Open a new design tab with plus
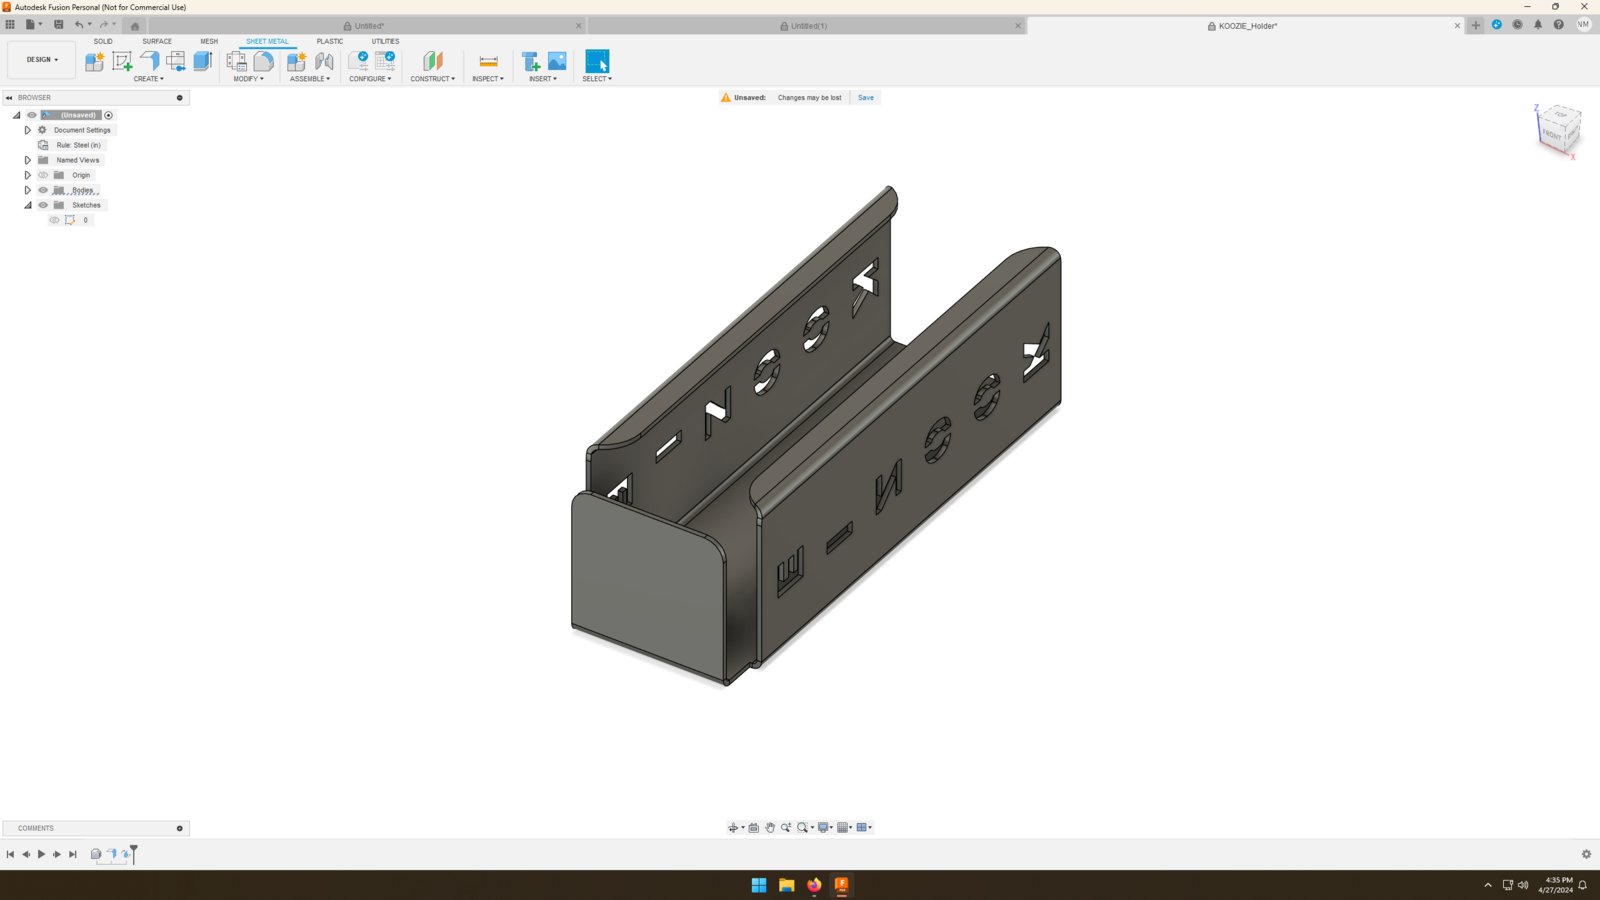The image size is (1600, 900). (1476, 25)
